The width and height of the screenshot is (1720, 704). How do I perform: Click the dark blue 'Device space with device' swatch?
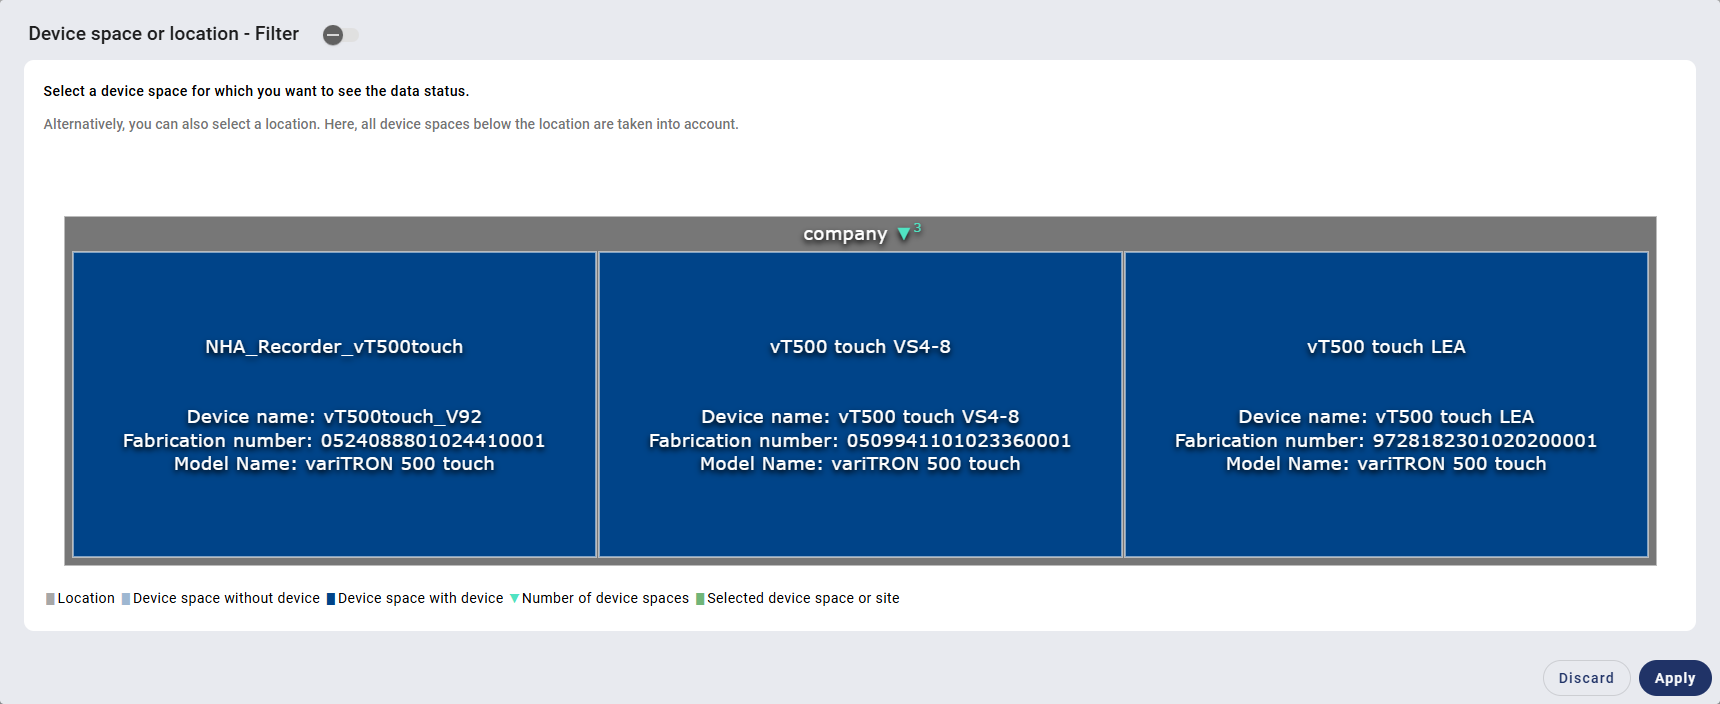tap(331, 599)
